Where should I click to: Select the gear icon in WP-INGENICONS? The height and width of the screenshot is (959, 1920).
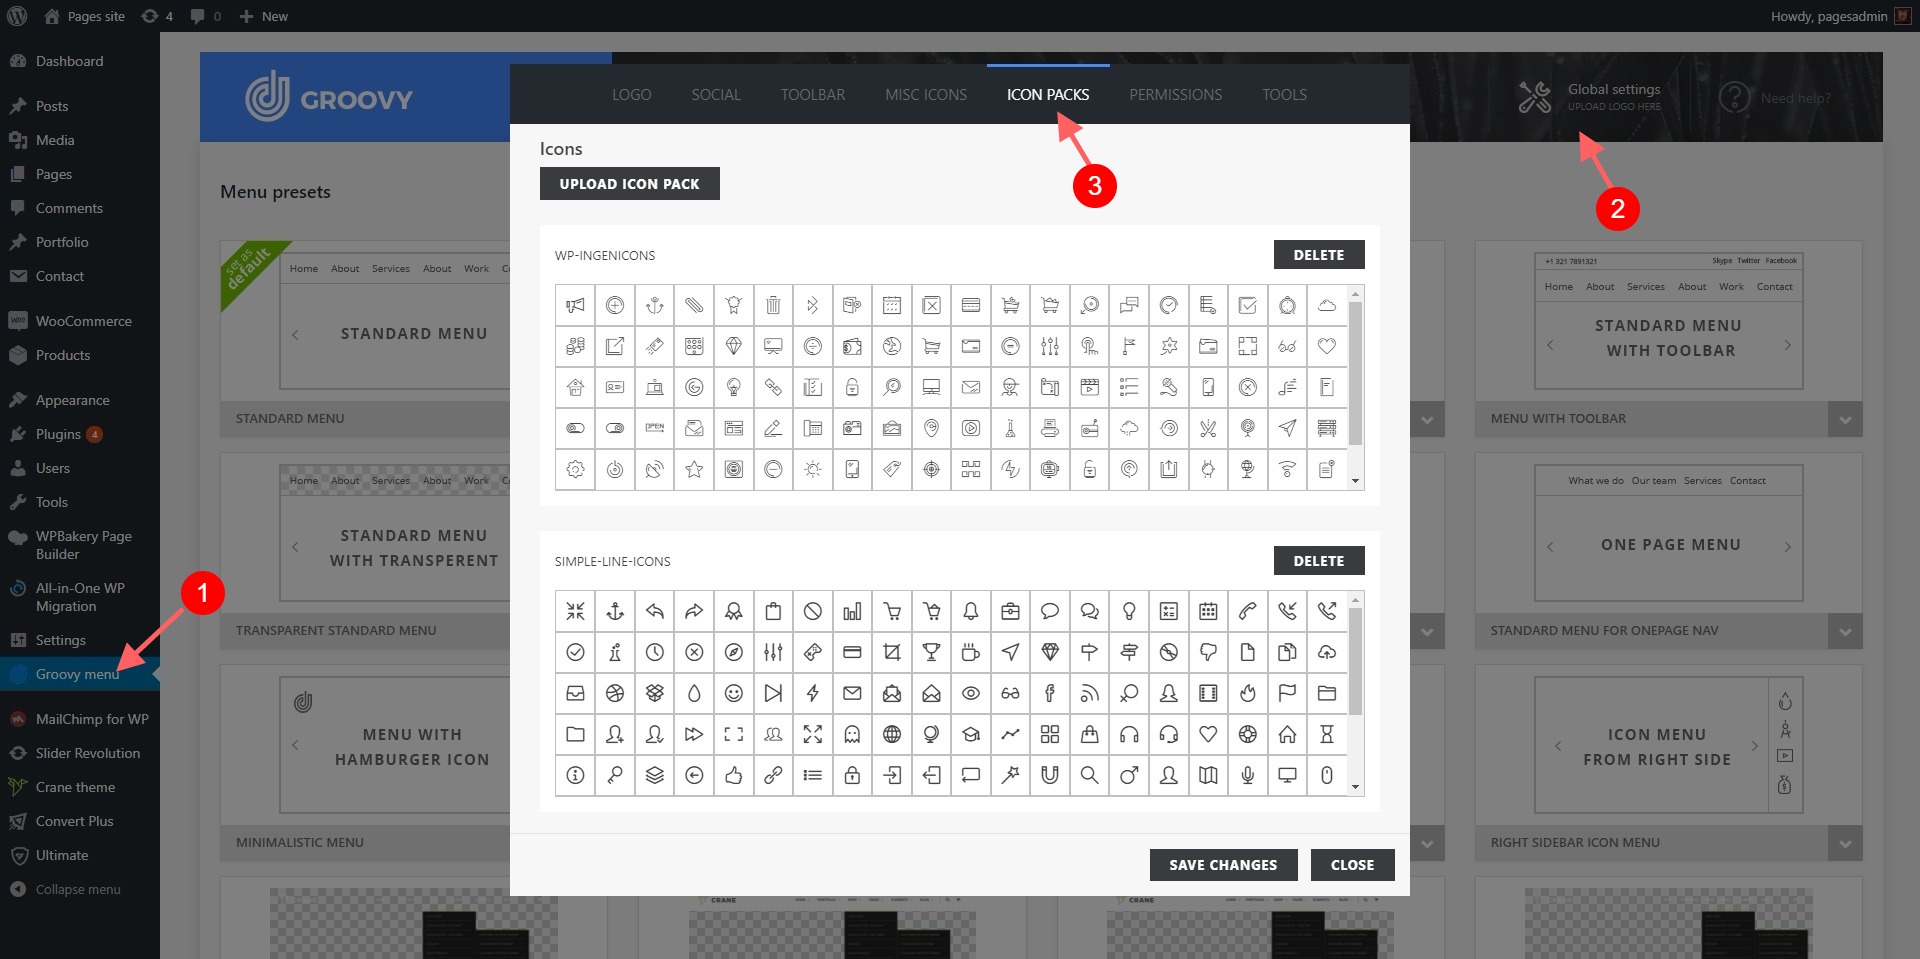575,469
